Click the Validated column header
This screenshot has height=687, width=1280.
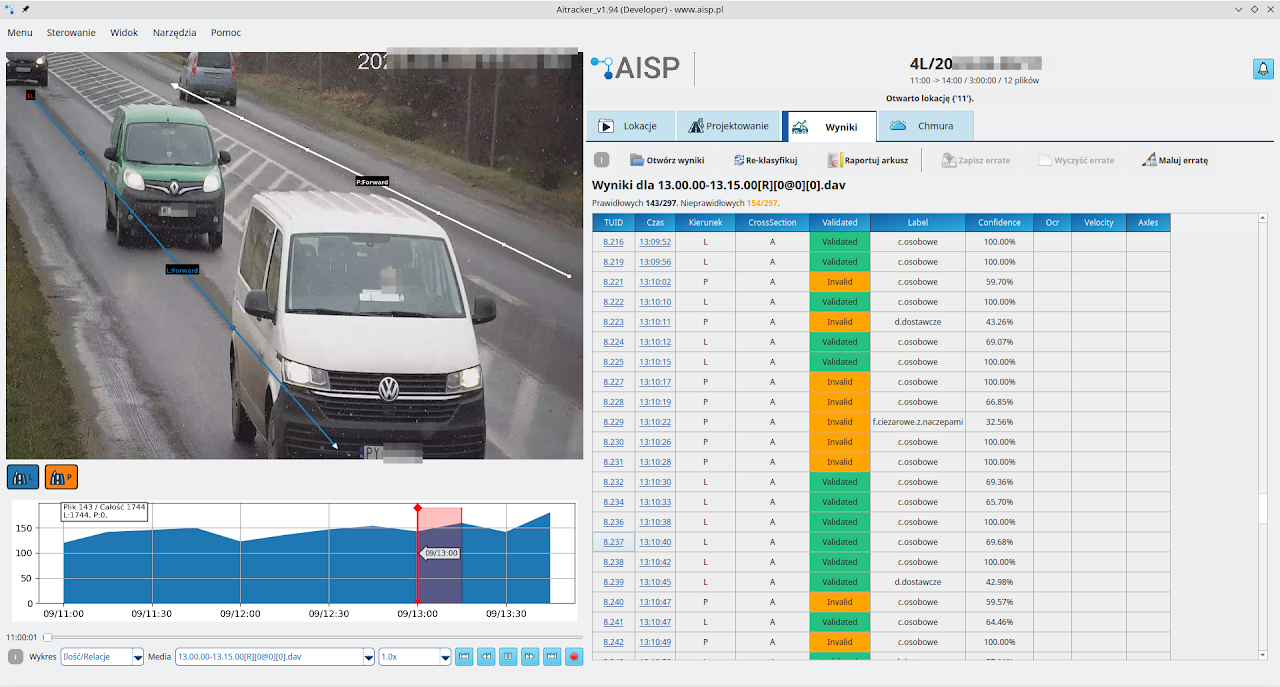pos(839,222)
